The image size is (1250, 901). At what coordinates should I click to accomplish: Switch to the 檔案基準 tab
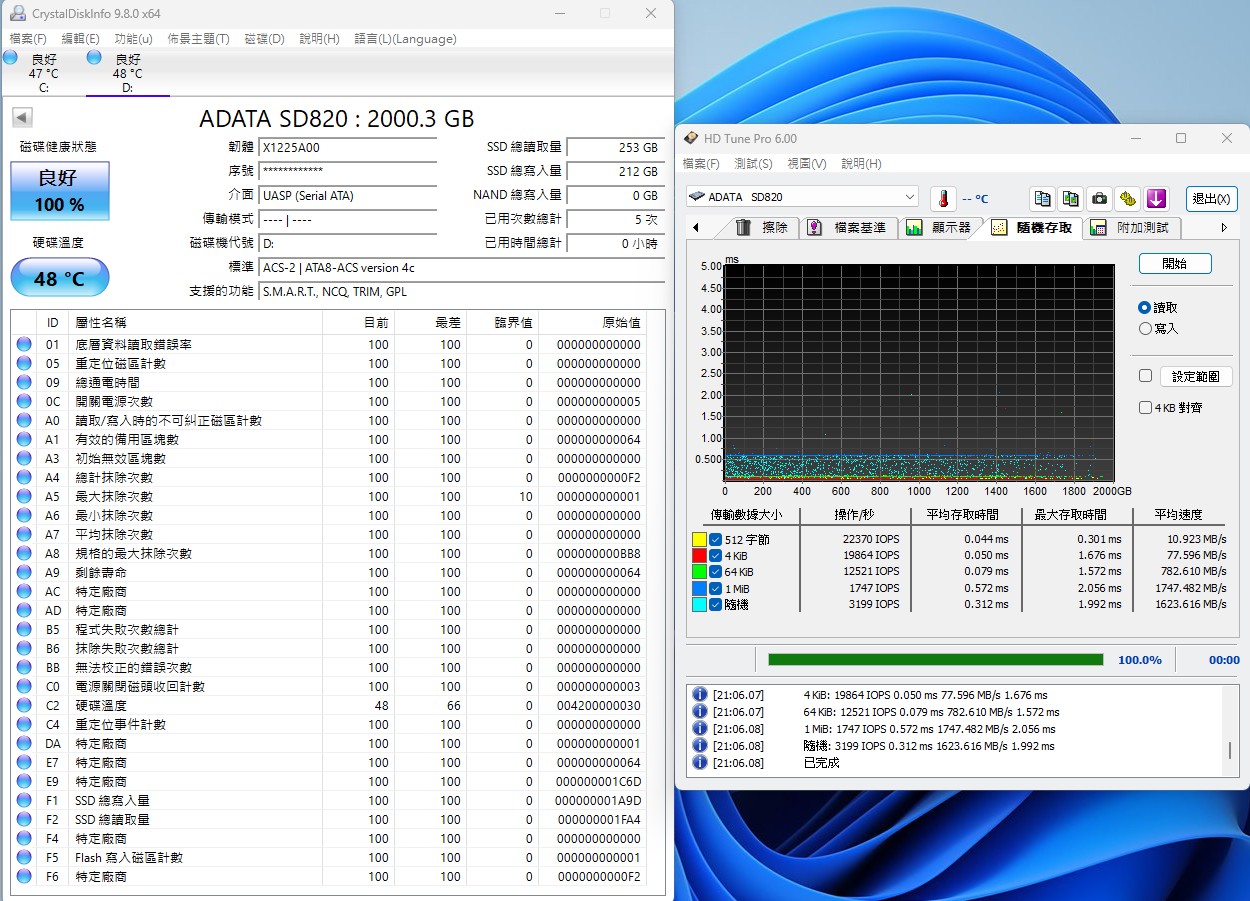click(848, 227)
